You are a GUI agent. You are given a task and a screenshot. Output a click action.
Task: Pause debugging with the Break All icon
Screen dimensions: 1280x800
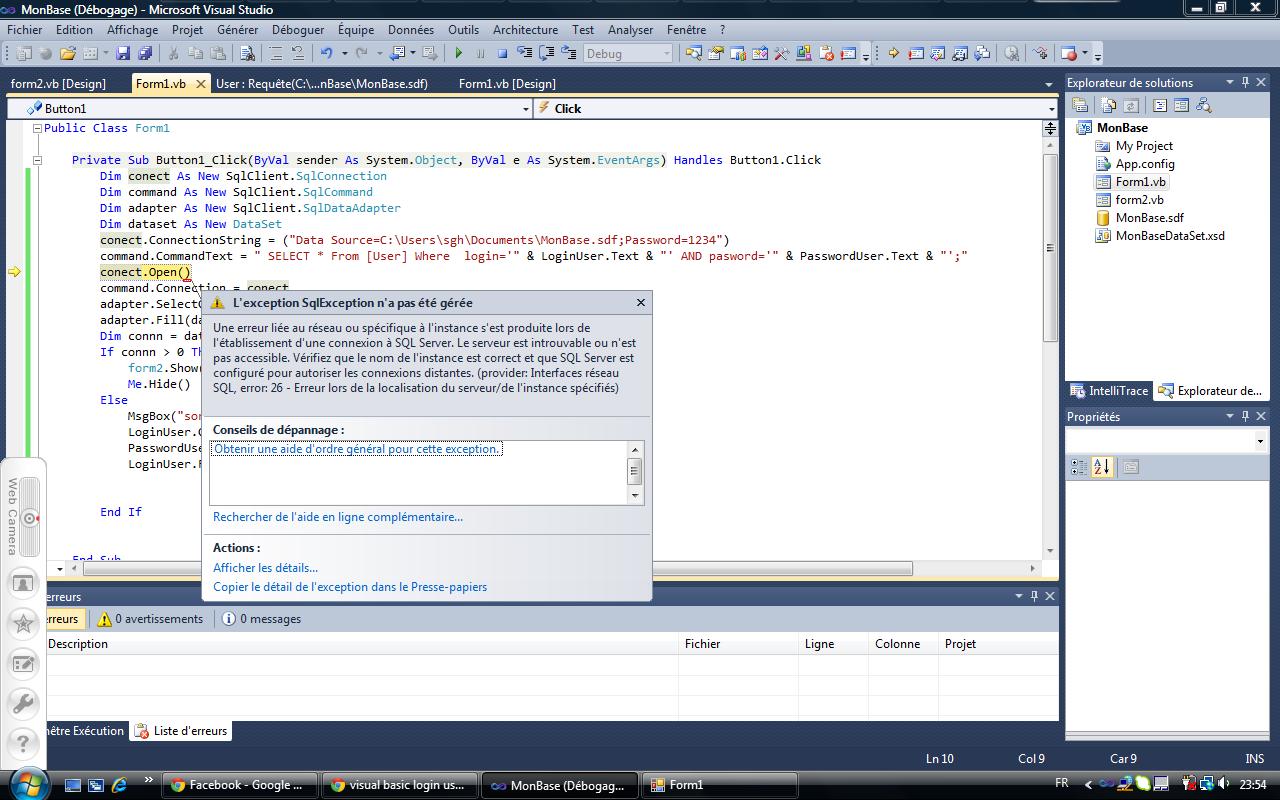(480, 53)
